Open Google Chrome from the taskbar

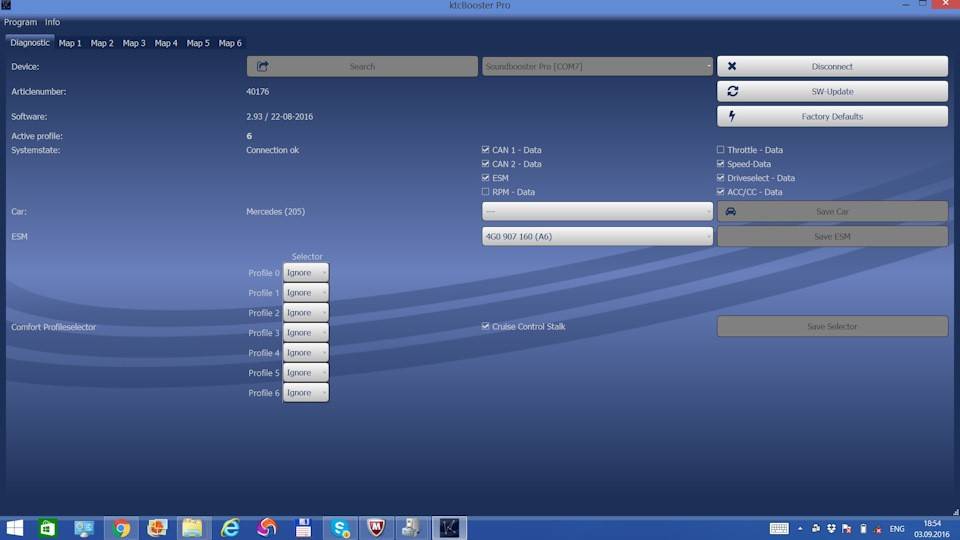(x=121, y=528)
